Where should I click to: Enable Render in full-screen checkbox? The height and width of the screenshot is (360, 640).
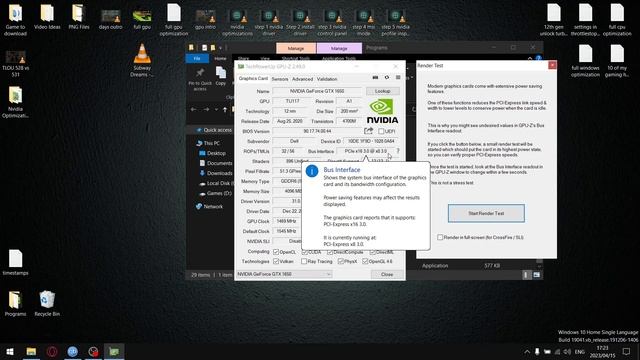pyautogui.click(x=440, y=237)
